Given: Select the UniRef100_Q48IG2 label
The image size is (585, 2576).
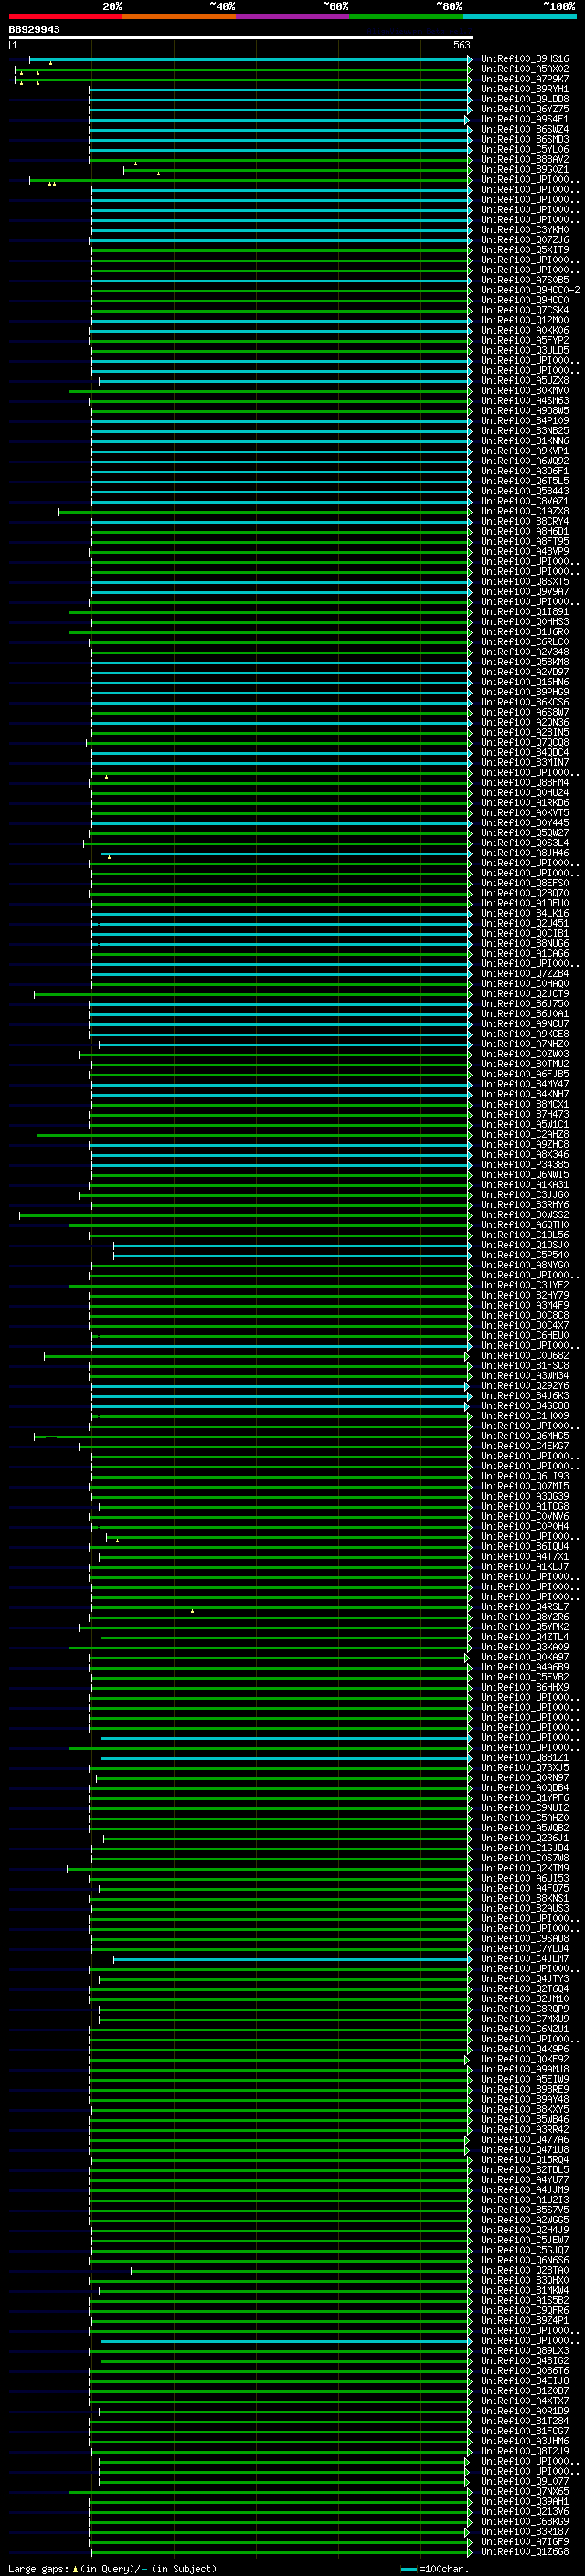Looking at the screenshot, I should click(x=524, y=2360).
